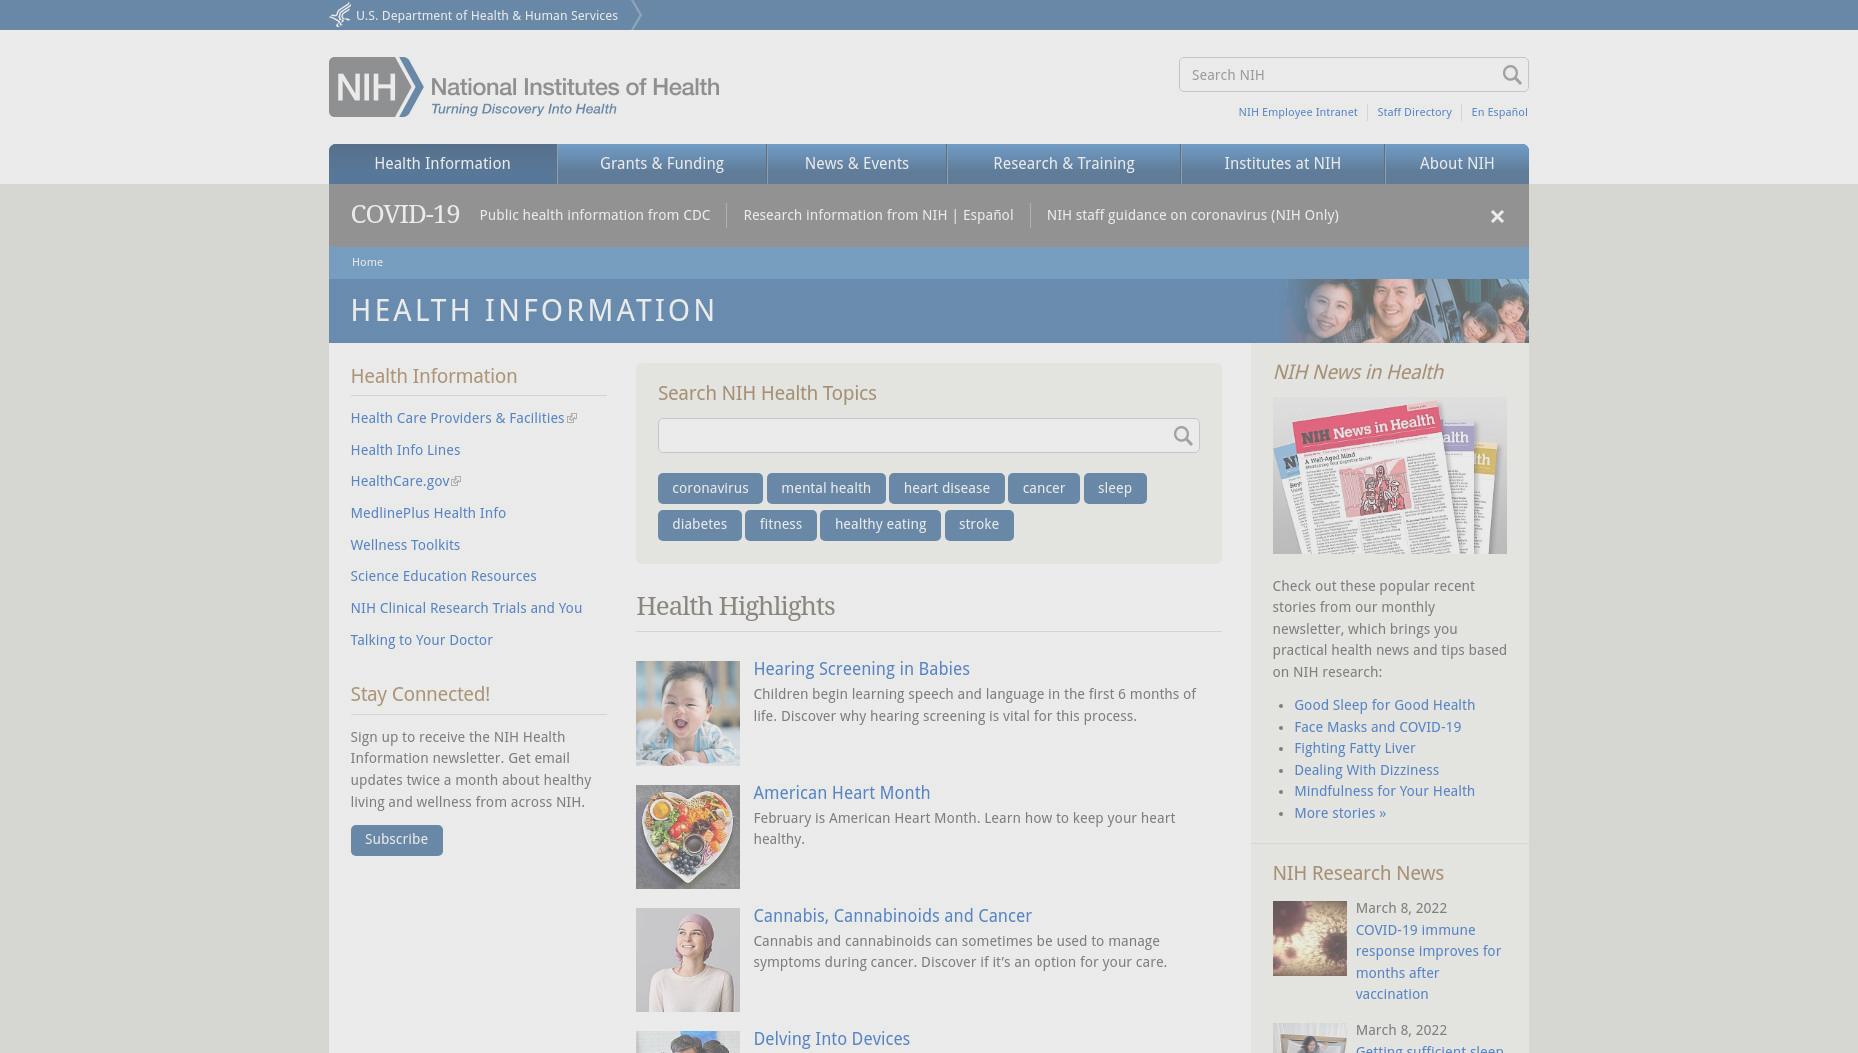Open NIH Clinical Research Trials and You
The image size is (1858, 1053).
(466, 608)
